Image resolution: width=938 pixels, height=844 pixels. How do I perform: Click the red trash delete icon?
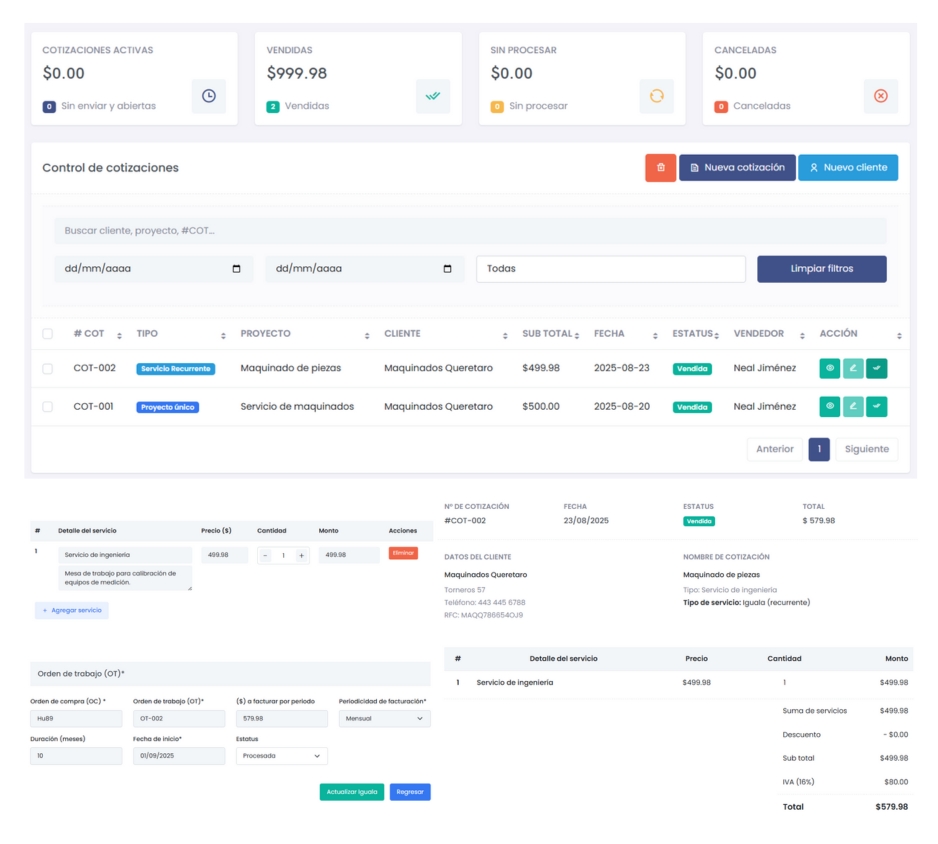coord(660,167)
